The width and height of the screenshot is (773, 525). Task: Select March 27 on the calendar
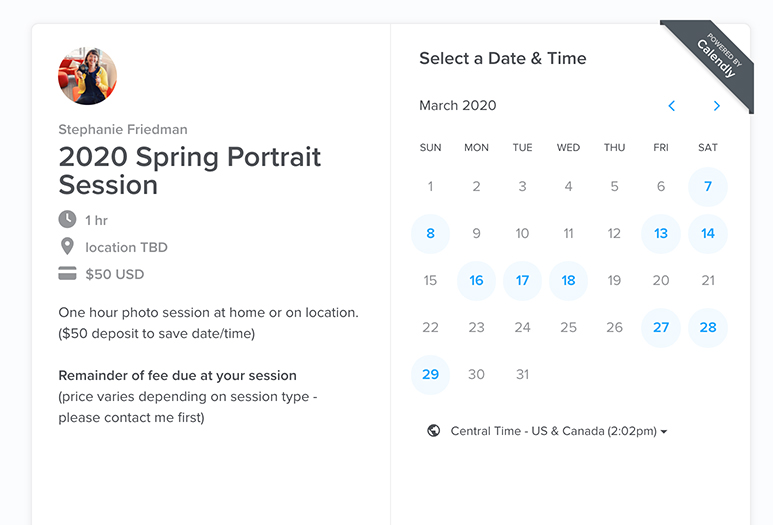[x=661, y=328]
